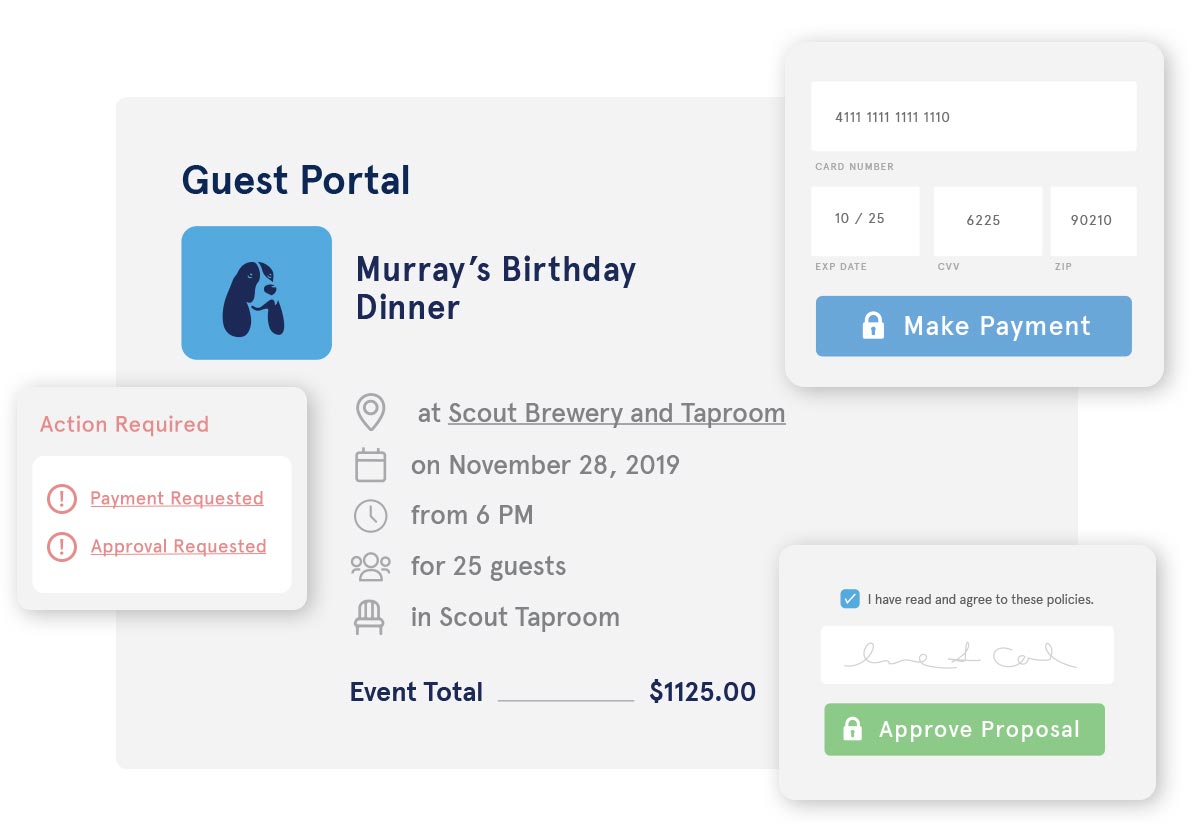Image resolution: width=1200 pixels, height=840 pixels.
Task: Click the card number input field
Action: coord(973,117)
